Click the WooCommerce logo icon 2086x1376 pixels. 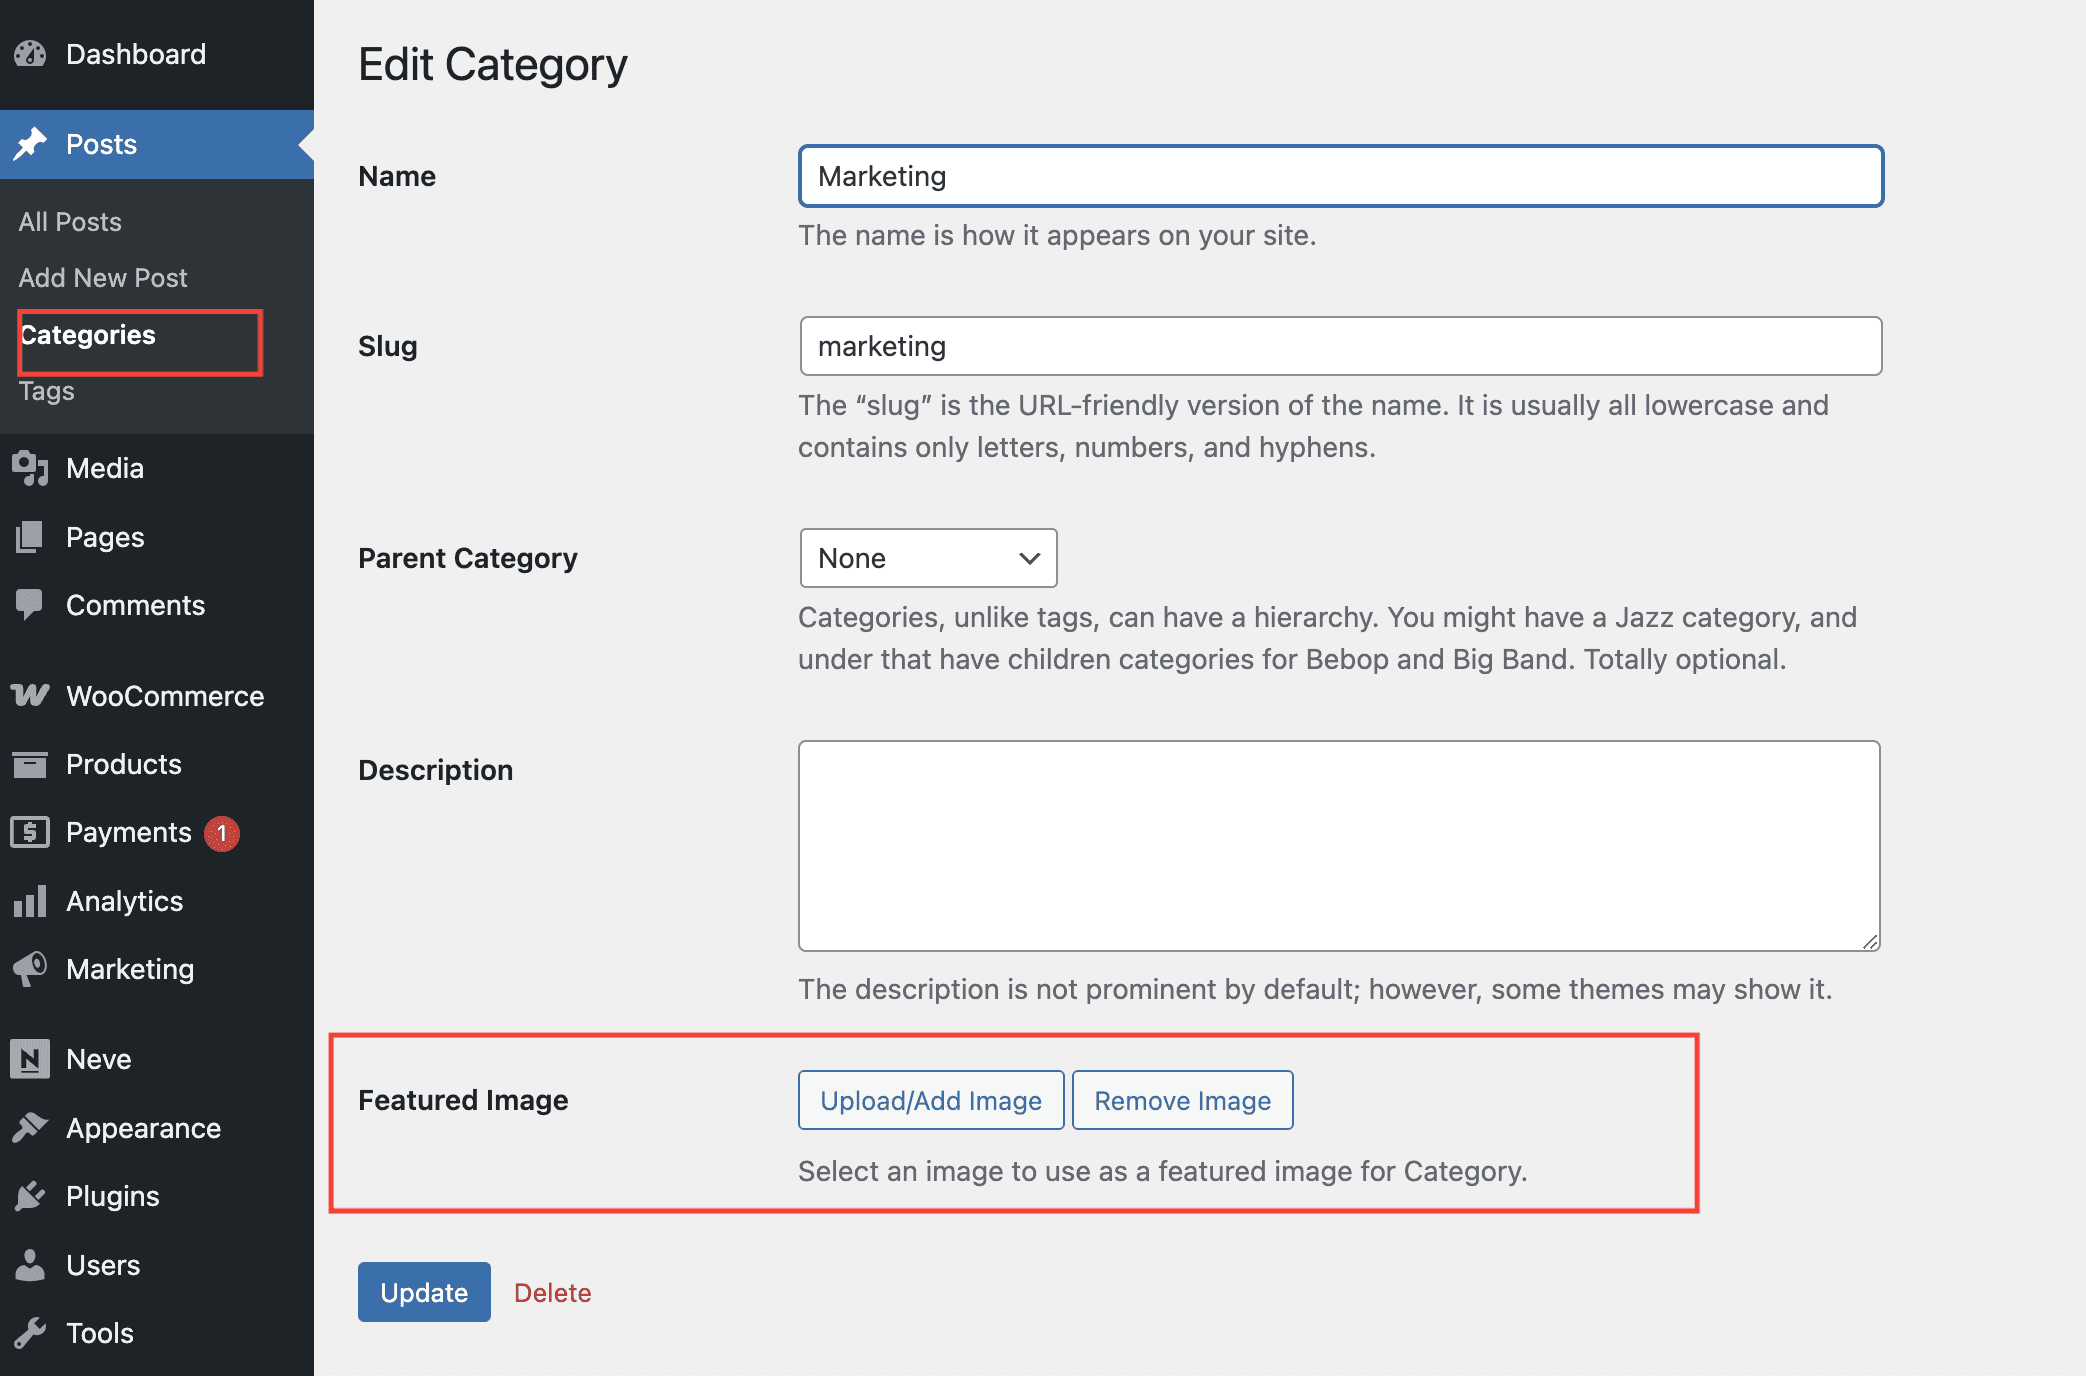tap(30, 696)
